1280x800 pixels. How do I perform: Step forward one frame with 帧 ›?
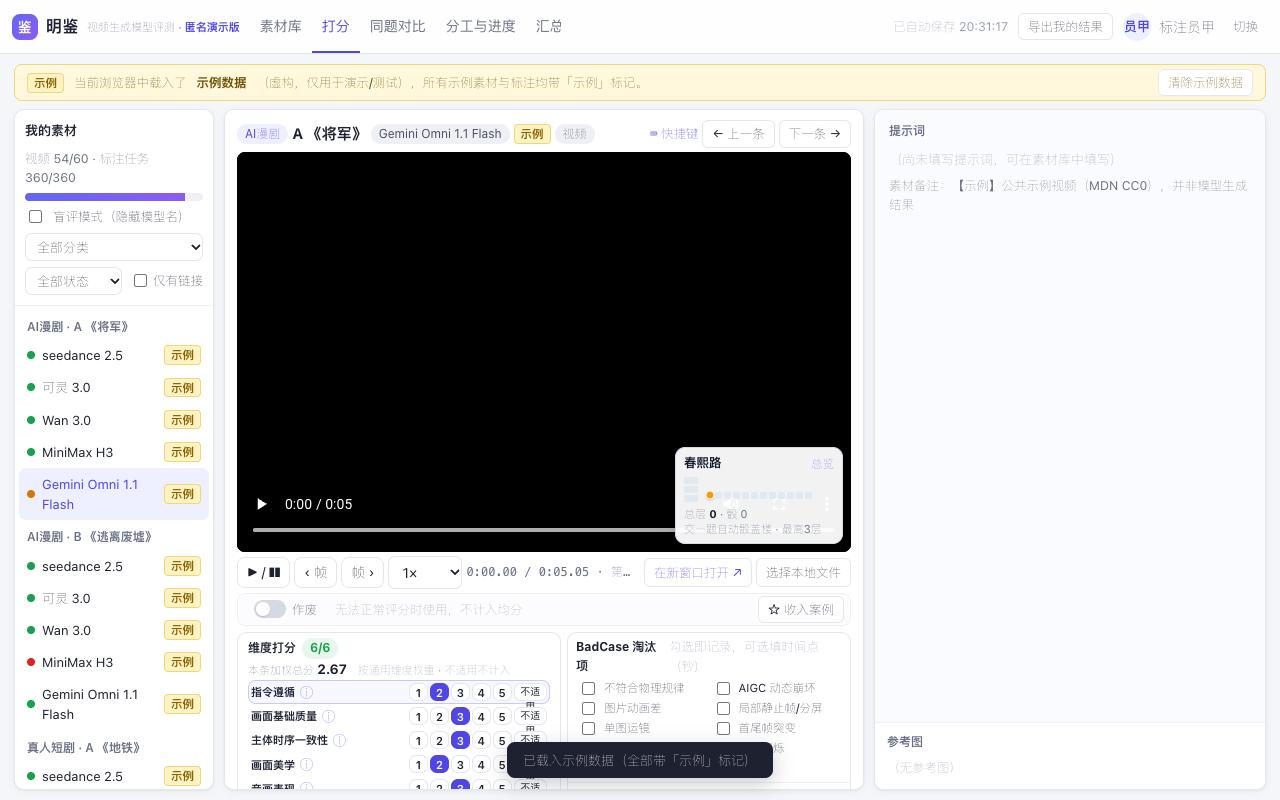(x=363, y=573)
